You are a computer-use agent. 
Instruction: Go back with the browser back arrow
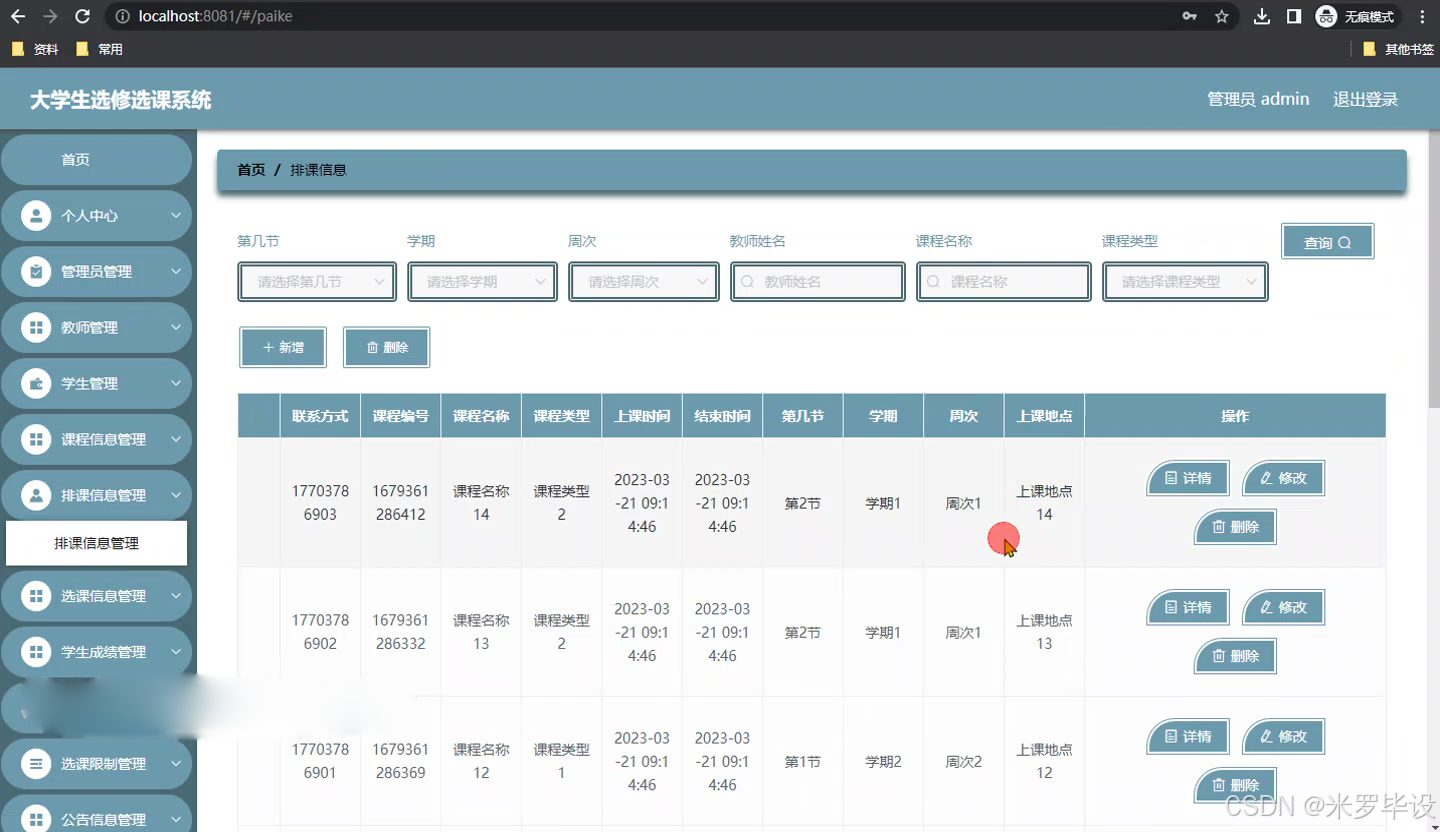[17, 16]
